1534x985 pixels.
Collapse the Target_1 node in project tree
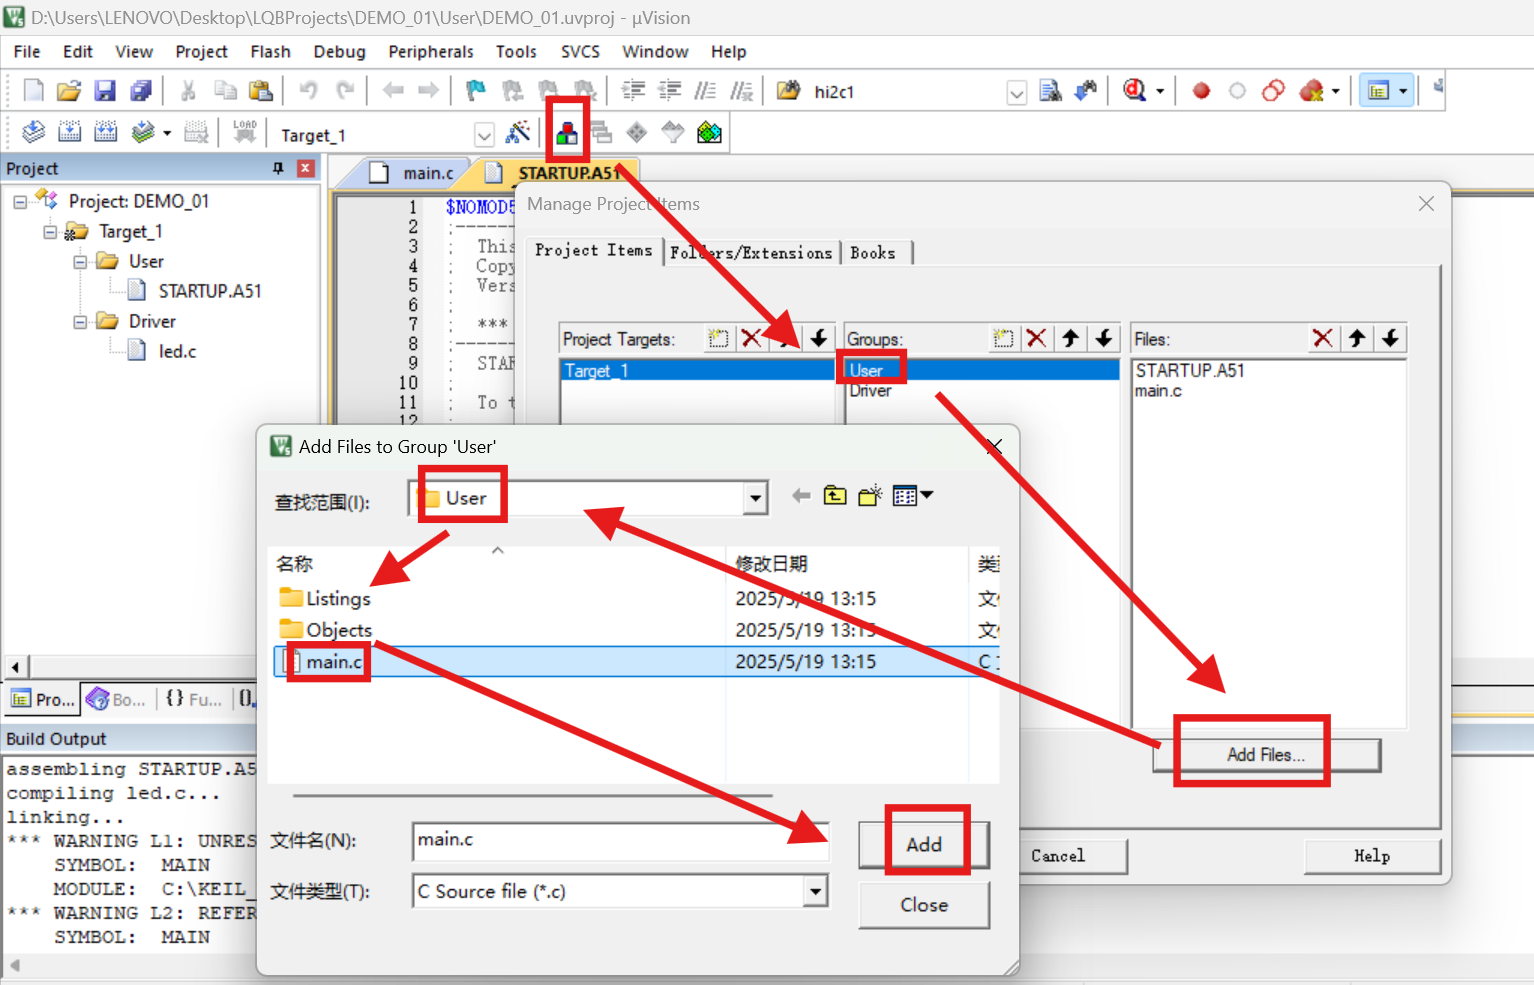(50, 232)
